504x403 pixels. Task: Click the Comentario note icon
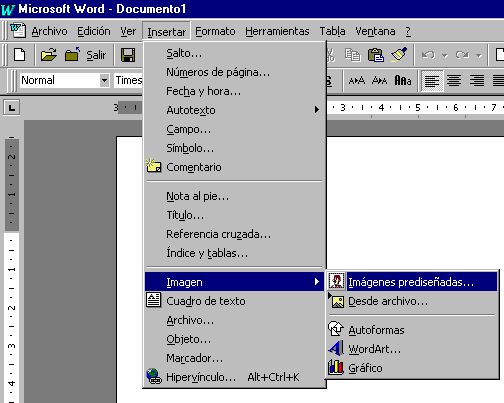tap(154, 166)
